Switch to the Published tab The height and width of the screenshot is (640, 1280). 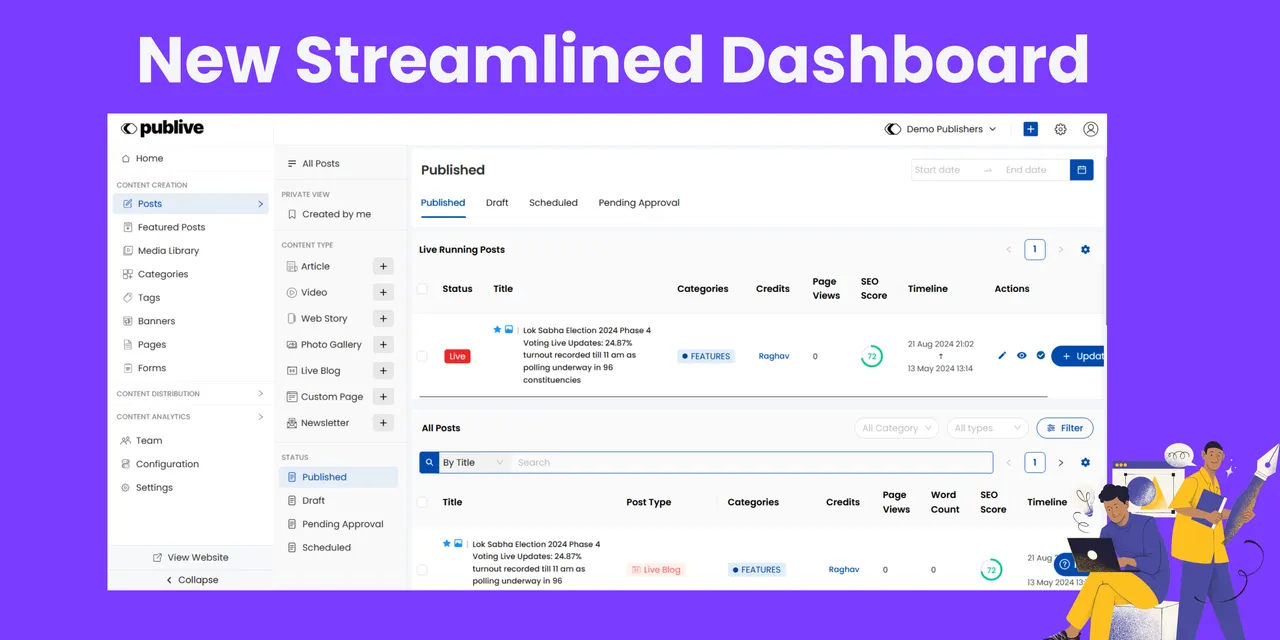[443, 203]
